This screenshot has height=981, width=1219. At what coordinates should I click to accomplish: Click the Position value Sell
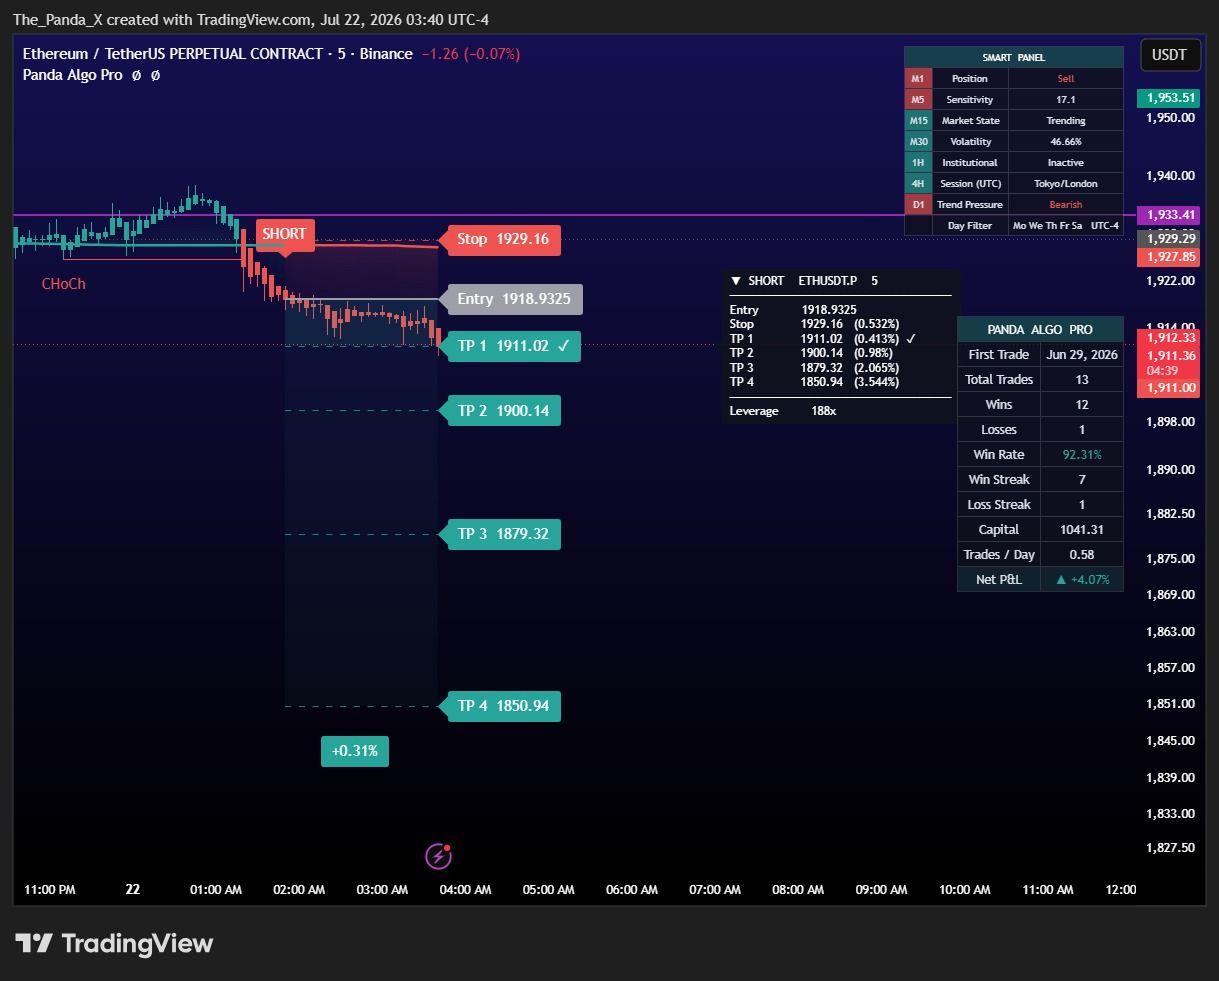[1066, 78]
